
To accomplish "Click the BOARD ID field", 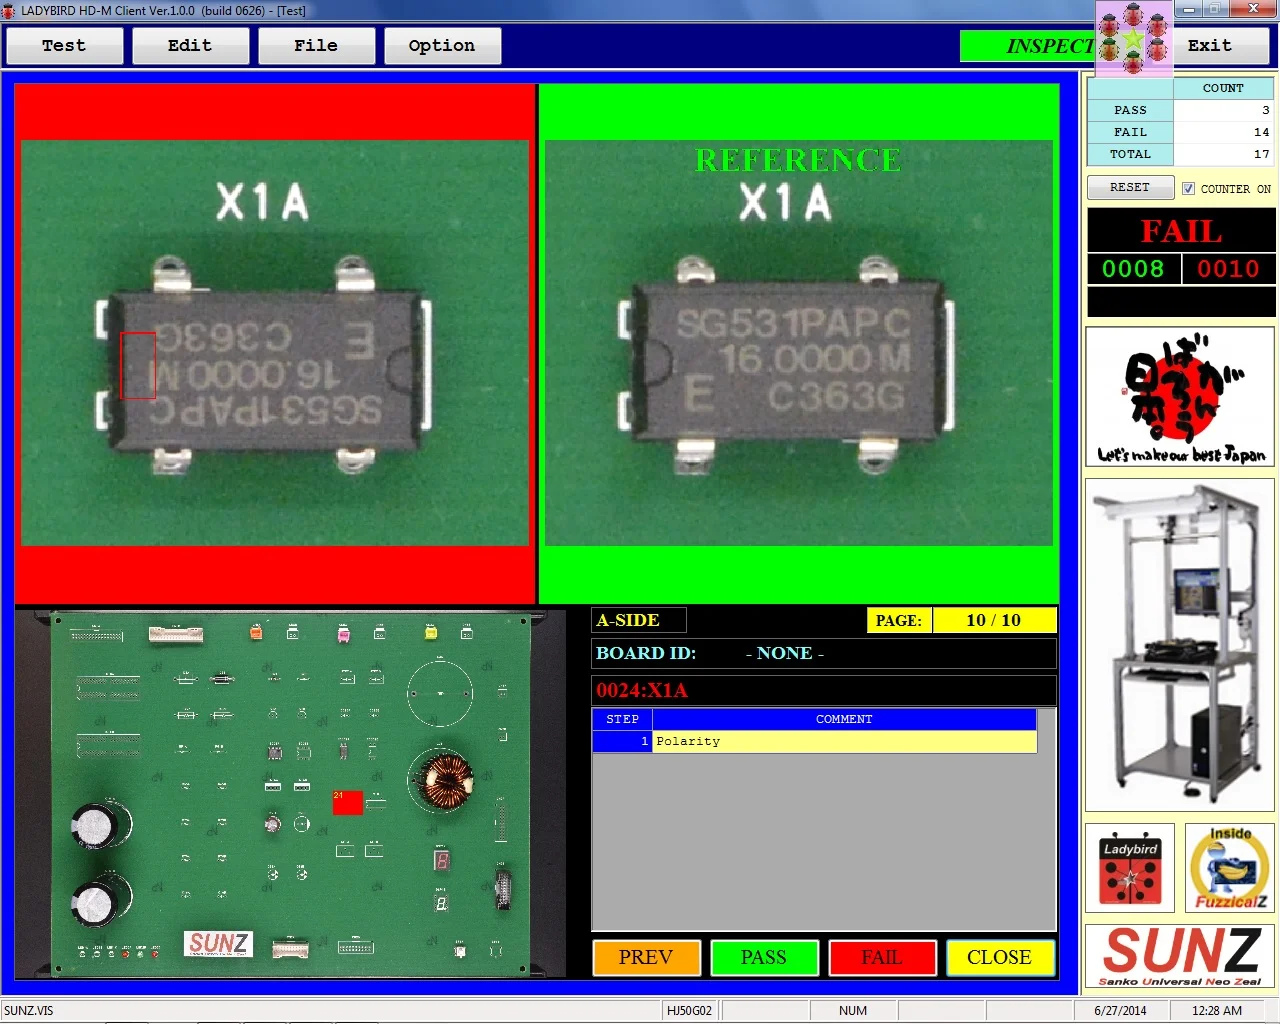I will (824, 653).
